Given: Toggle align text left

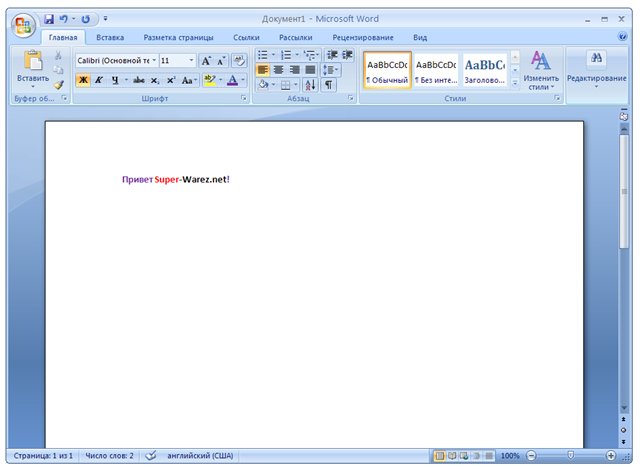Looking at the screenshot, I should (263, 70).
